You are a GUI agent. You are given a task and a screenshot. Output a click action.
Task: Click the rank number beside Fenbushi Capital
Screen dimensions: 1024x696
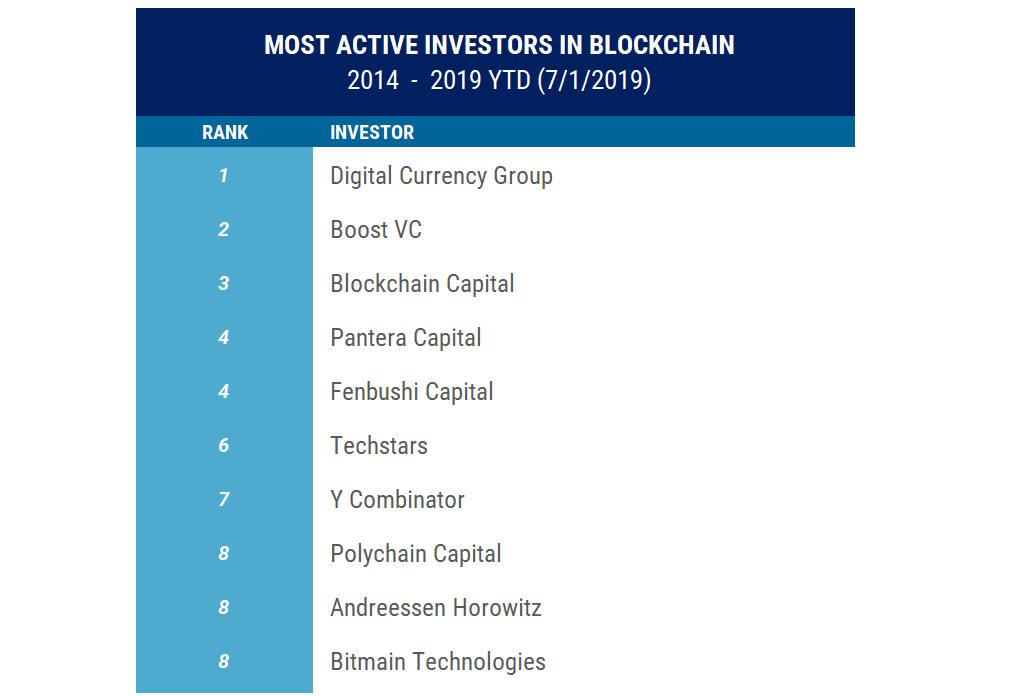coord(224,392)
